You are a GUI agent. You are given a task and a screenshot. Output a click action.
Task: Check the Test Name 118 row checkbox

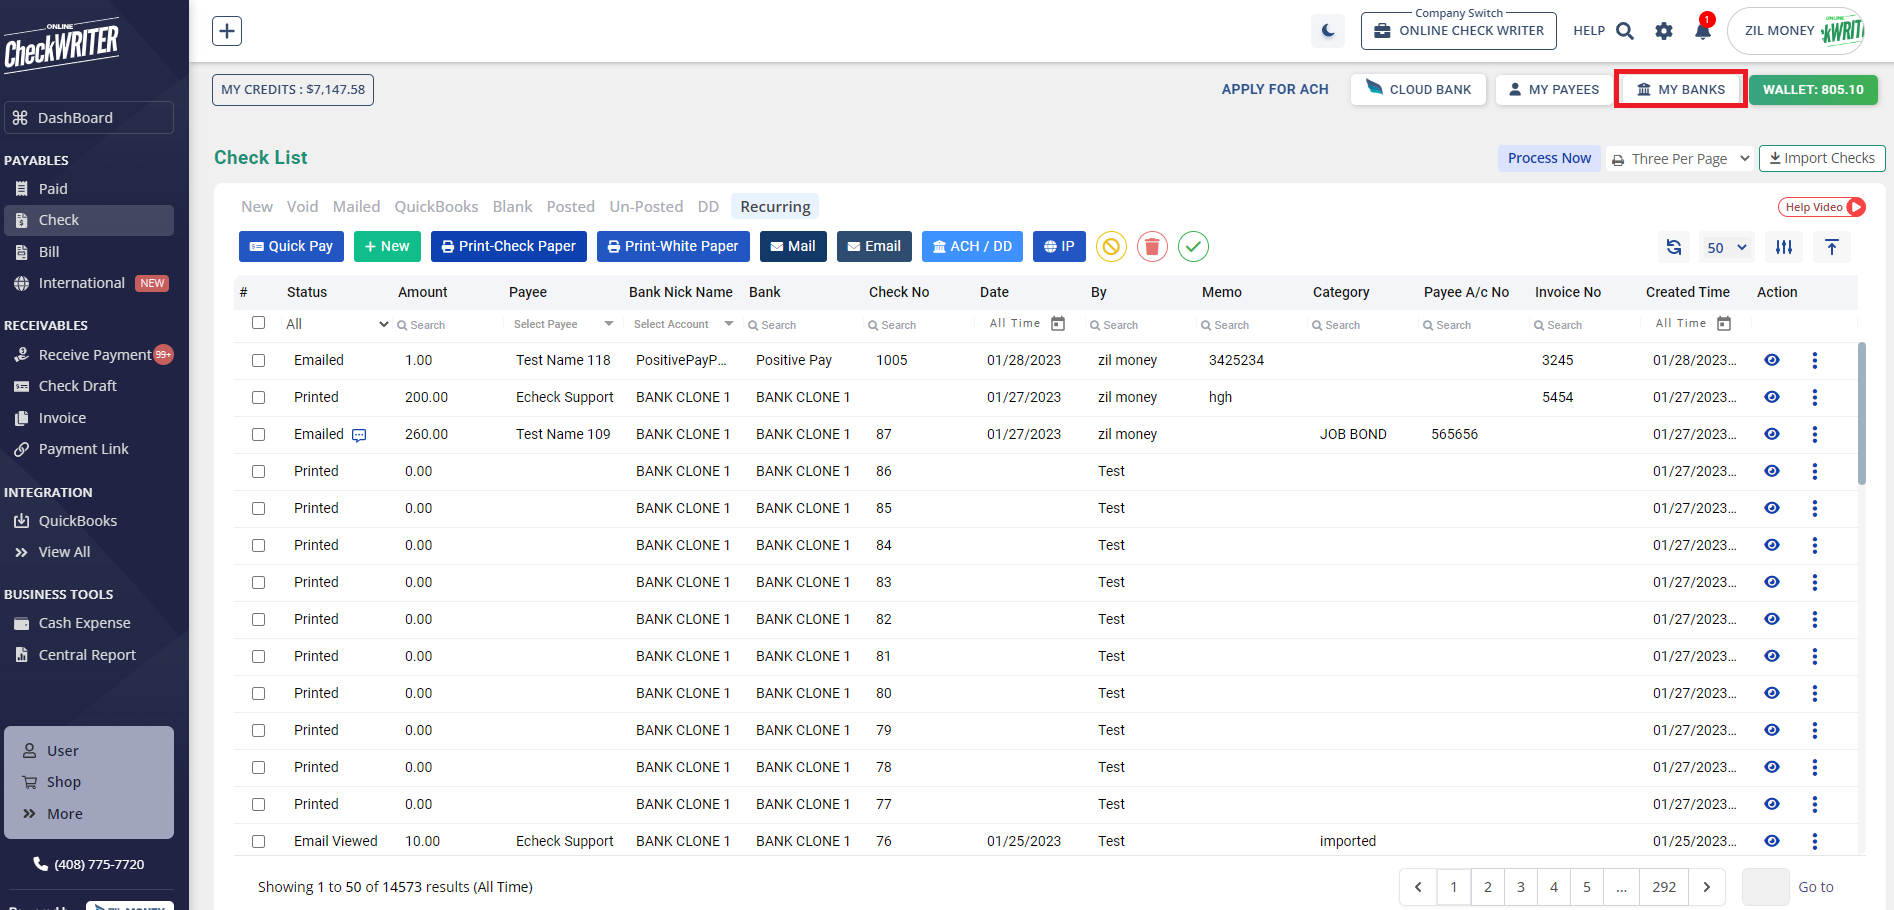pyautogui.click(x=259, y=360)
